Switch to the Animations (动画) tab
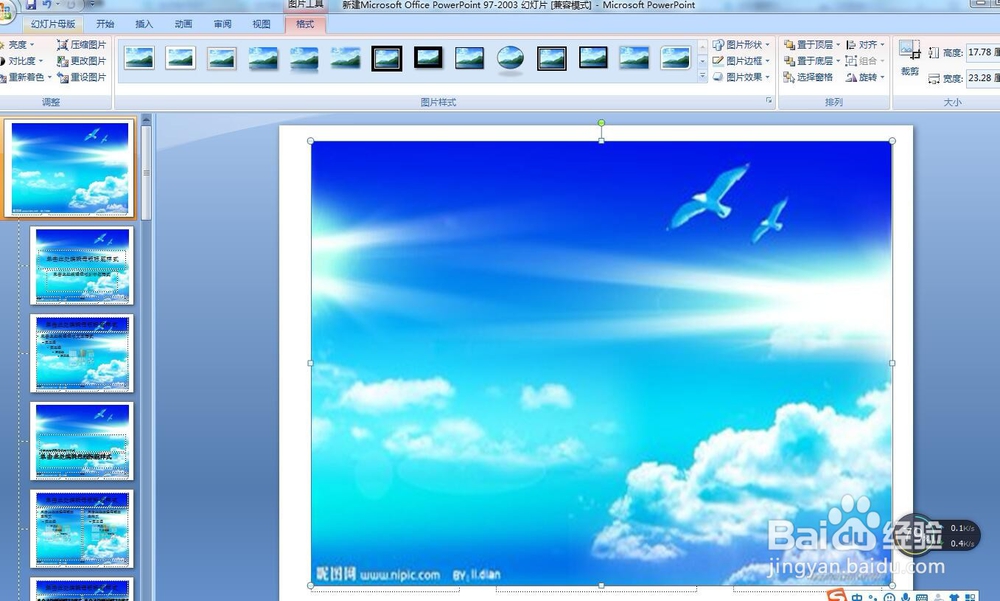Screen dimensions: 1000x601 pyautogui.click(x=183, y=24)
